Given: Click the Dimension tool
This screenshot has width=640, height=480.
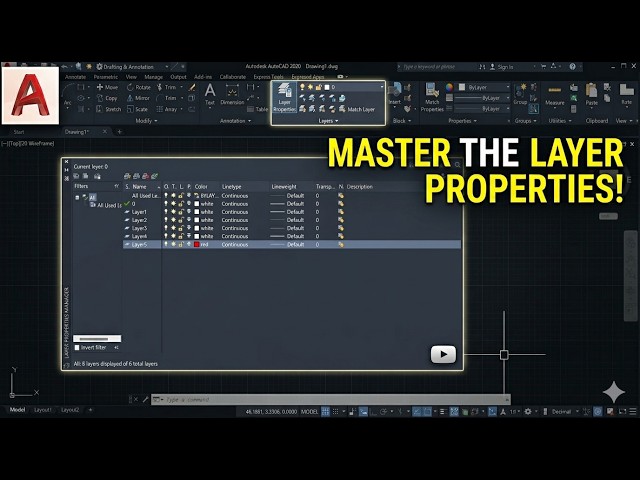Looking at the screenshot, I should tap(232, 95).
